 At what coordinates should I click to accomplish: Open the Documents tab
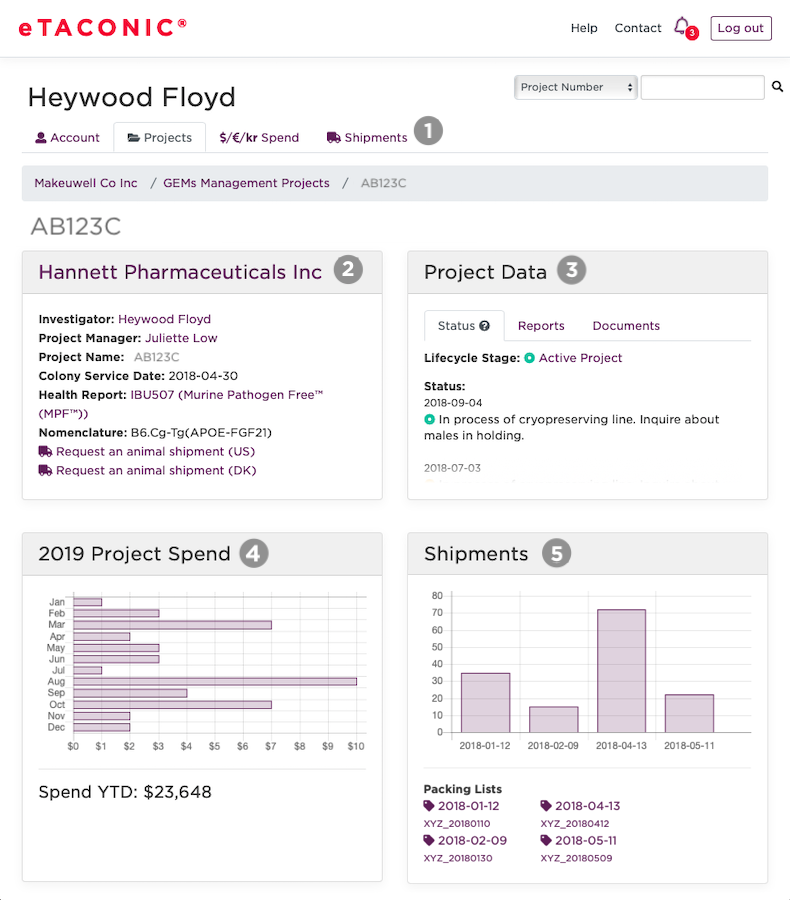626,326
